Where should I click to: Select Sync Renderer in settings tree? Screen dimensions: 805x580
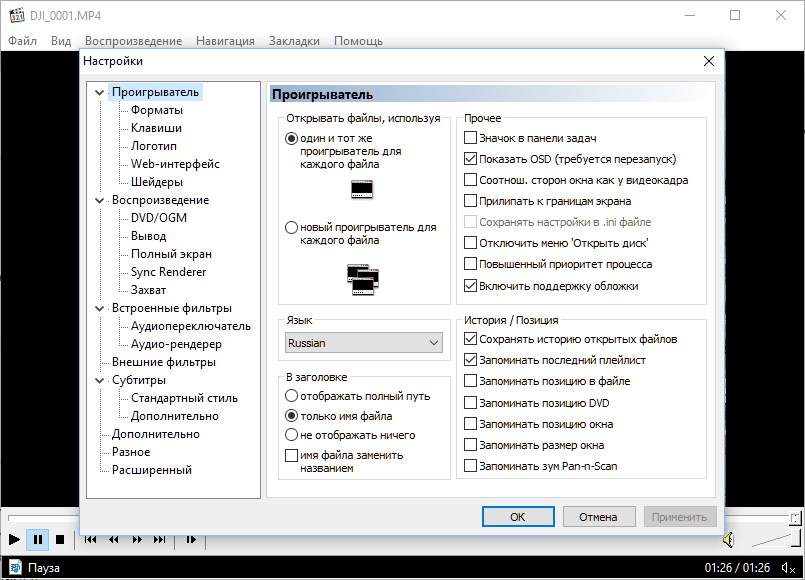(168, 272)
